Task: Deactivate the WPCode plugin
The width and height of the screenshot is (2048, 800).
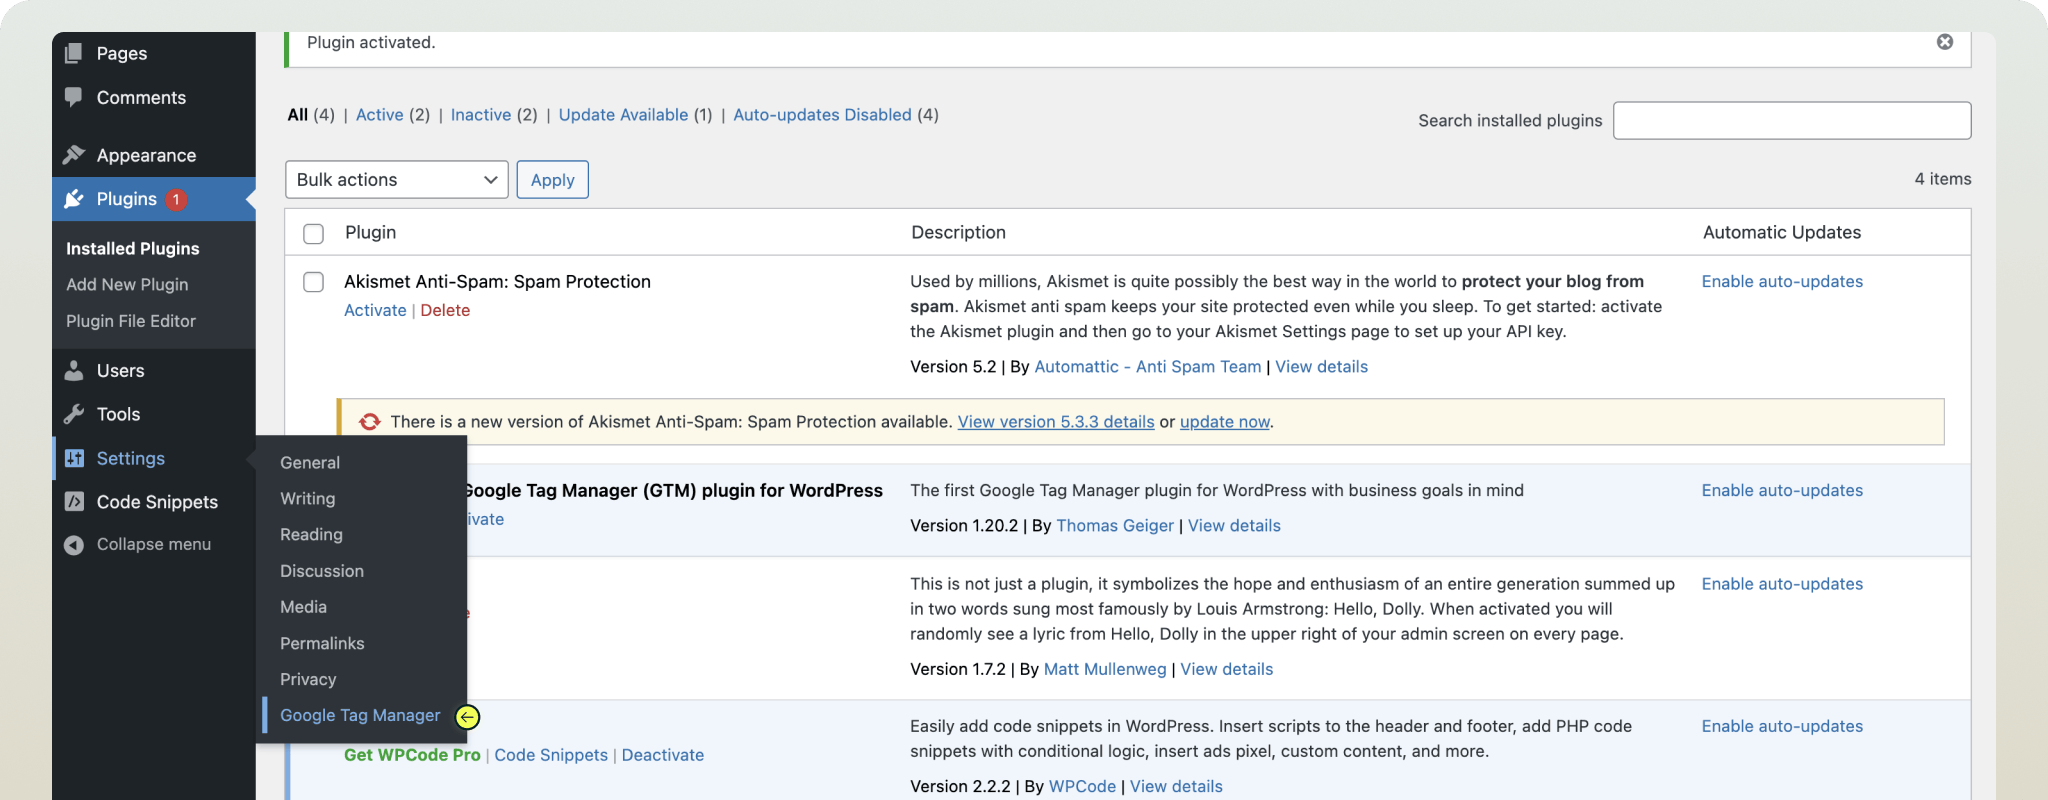Action: [x=663, y=755]
